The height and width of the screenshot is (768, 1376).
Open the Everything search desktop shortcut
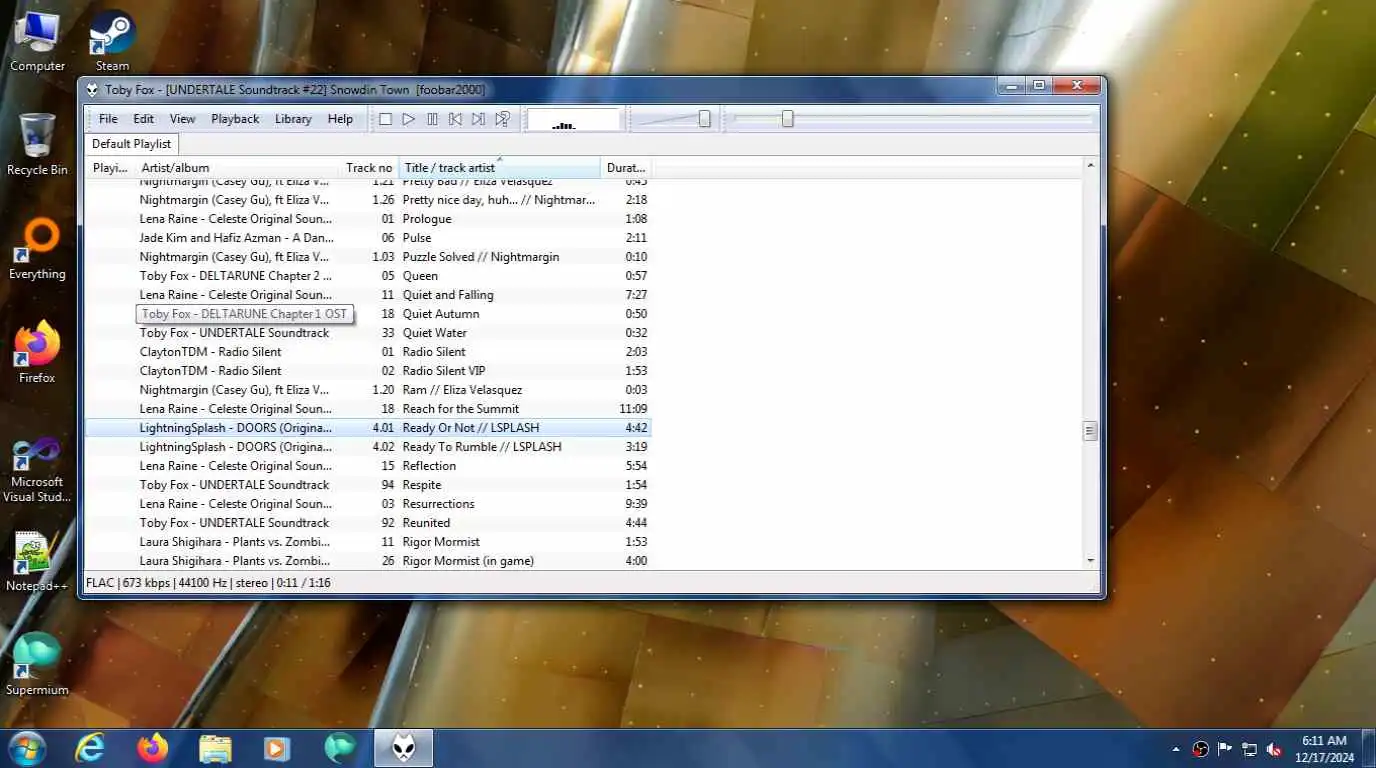[x=37, y=250]
